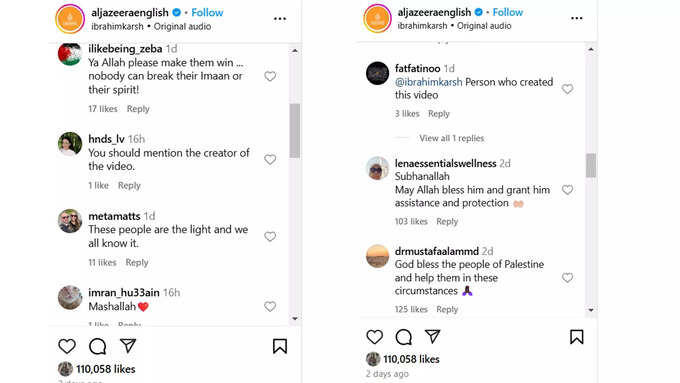This screenshot has height=383, width=680.
Task: Save the left post with the bookmark icon
Action: 280,346
